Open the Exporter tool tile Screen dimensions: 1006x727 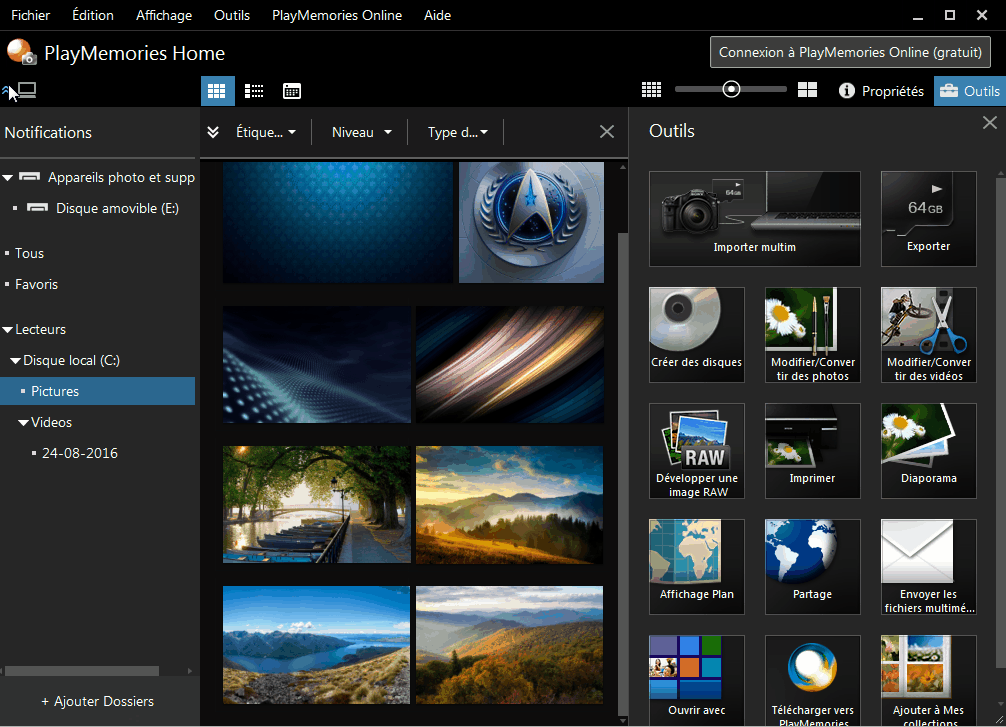928,219
